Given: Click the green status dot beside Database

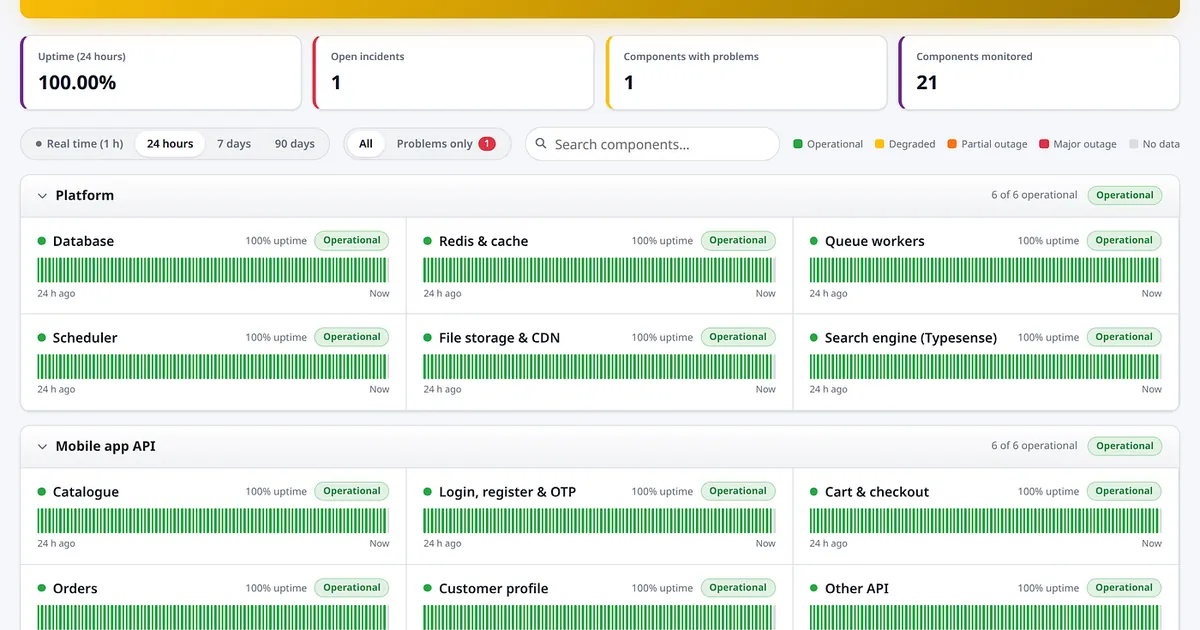Looking at the screenshot, I should tap(42, 241).
